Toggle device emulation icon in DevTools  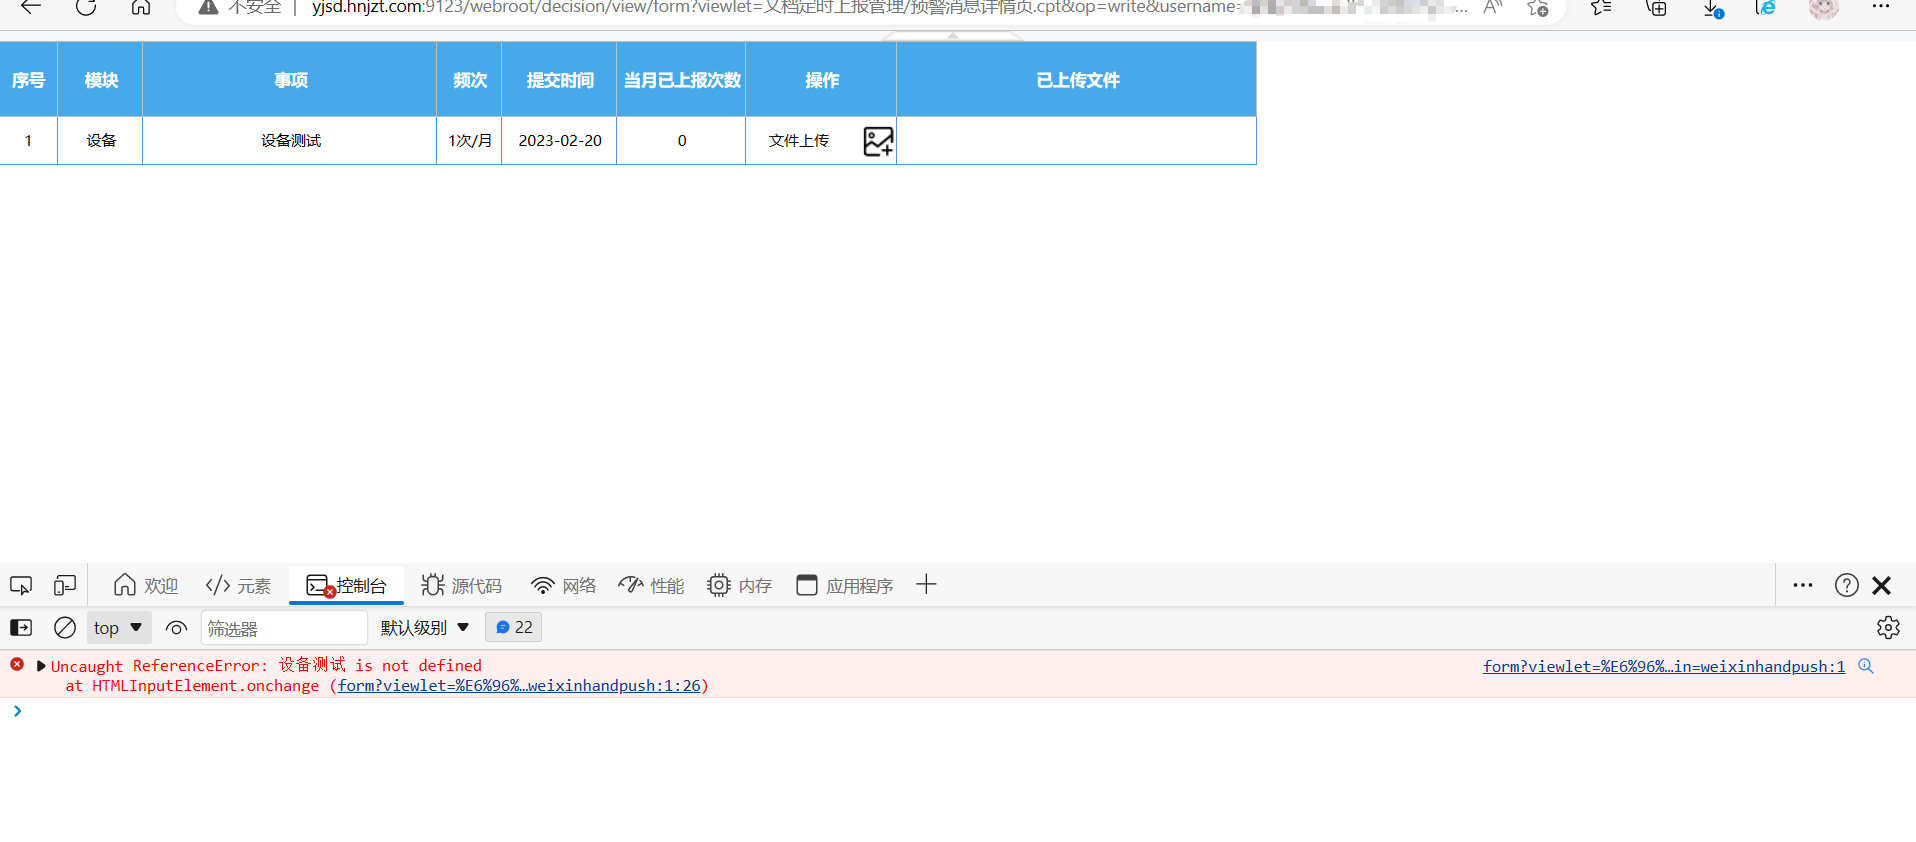(65, 585)
